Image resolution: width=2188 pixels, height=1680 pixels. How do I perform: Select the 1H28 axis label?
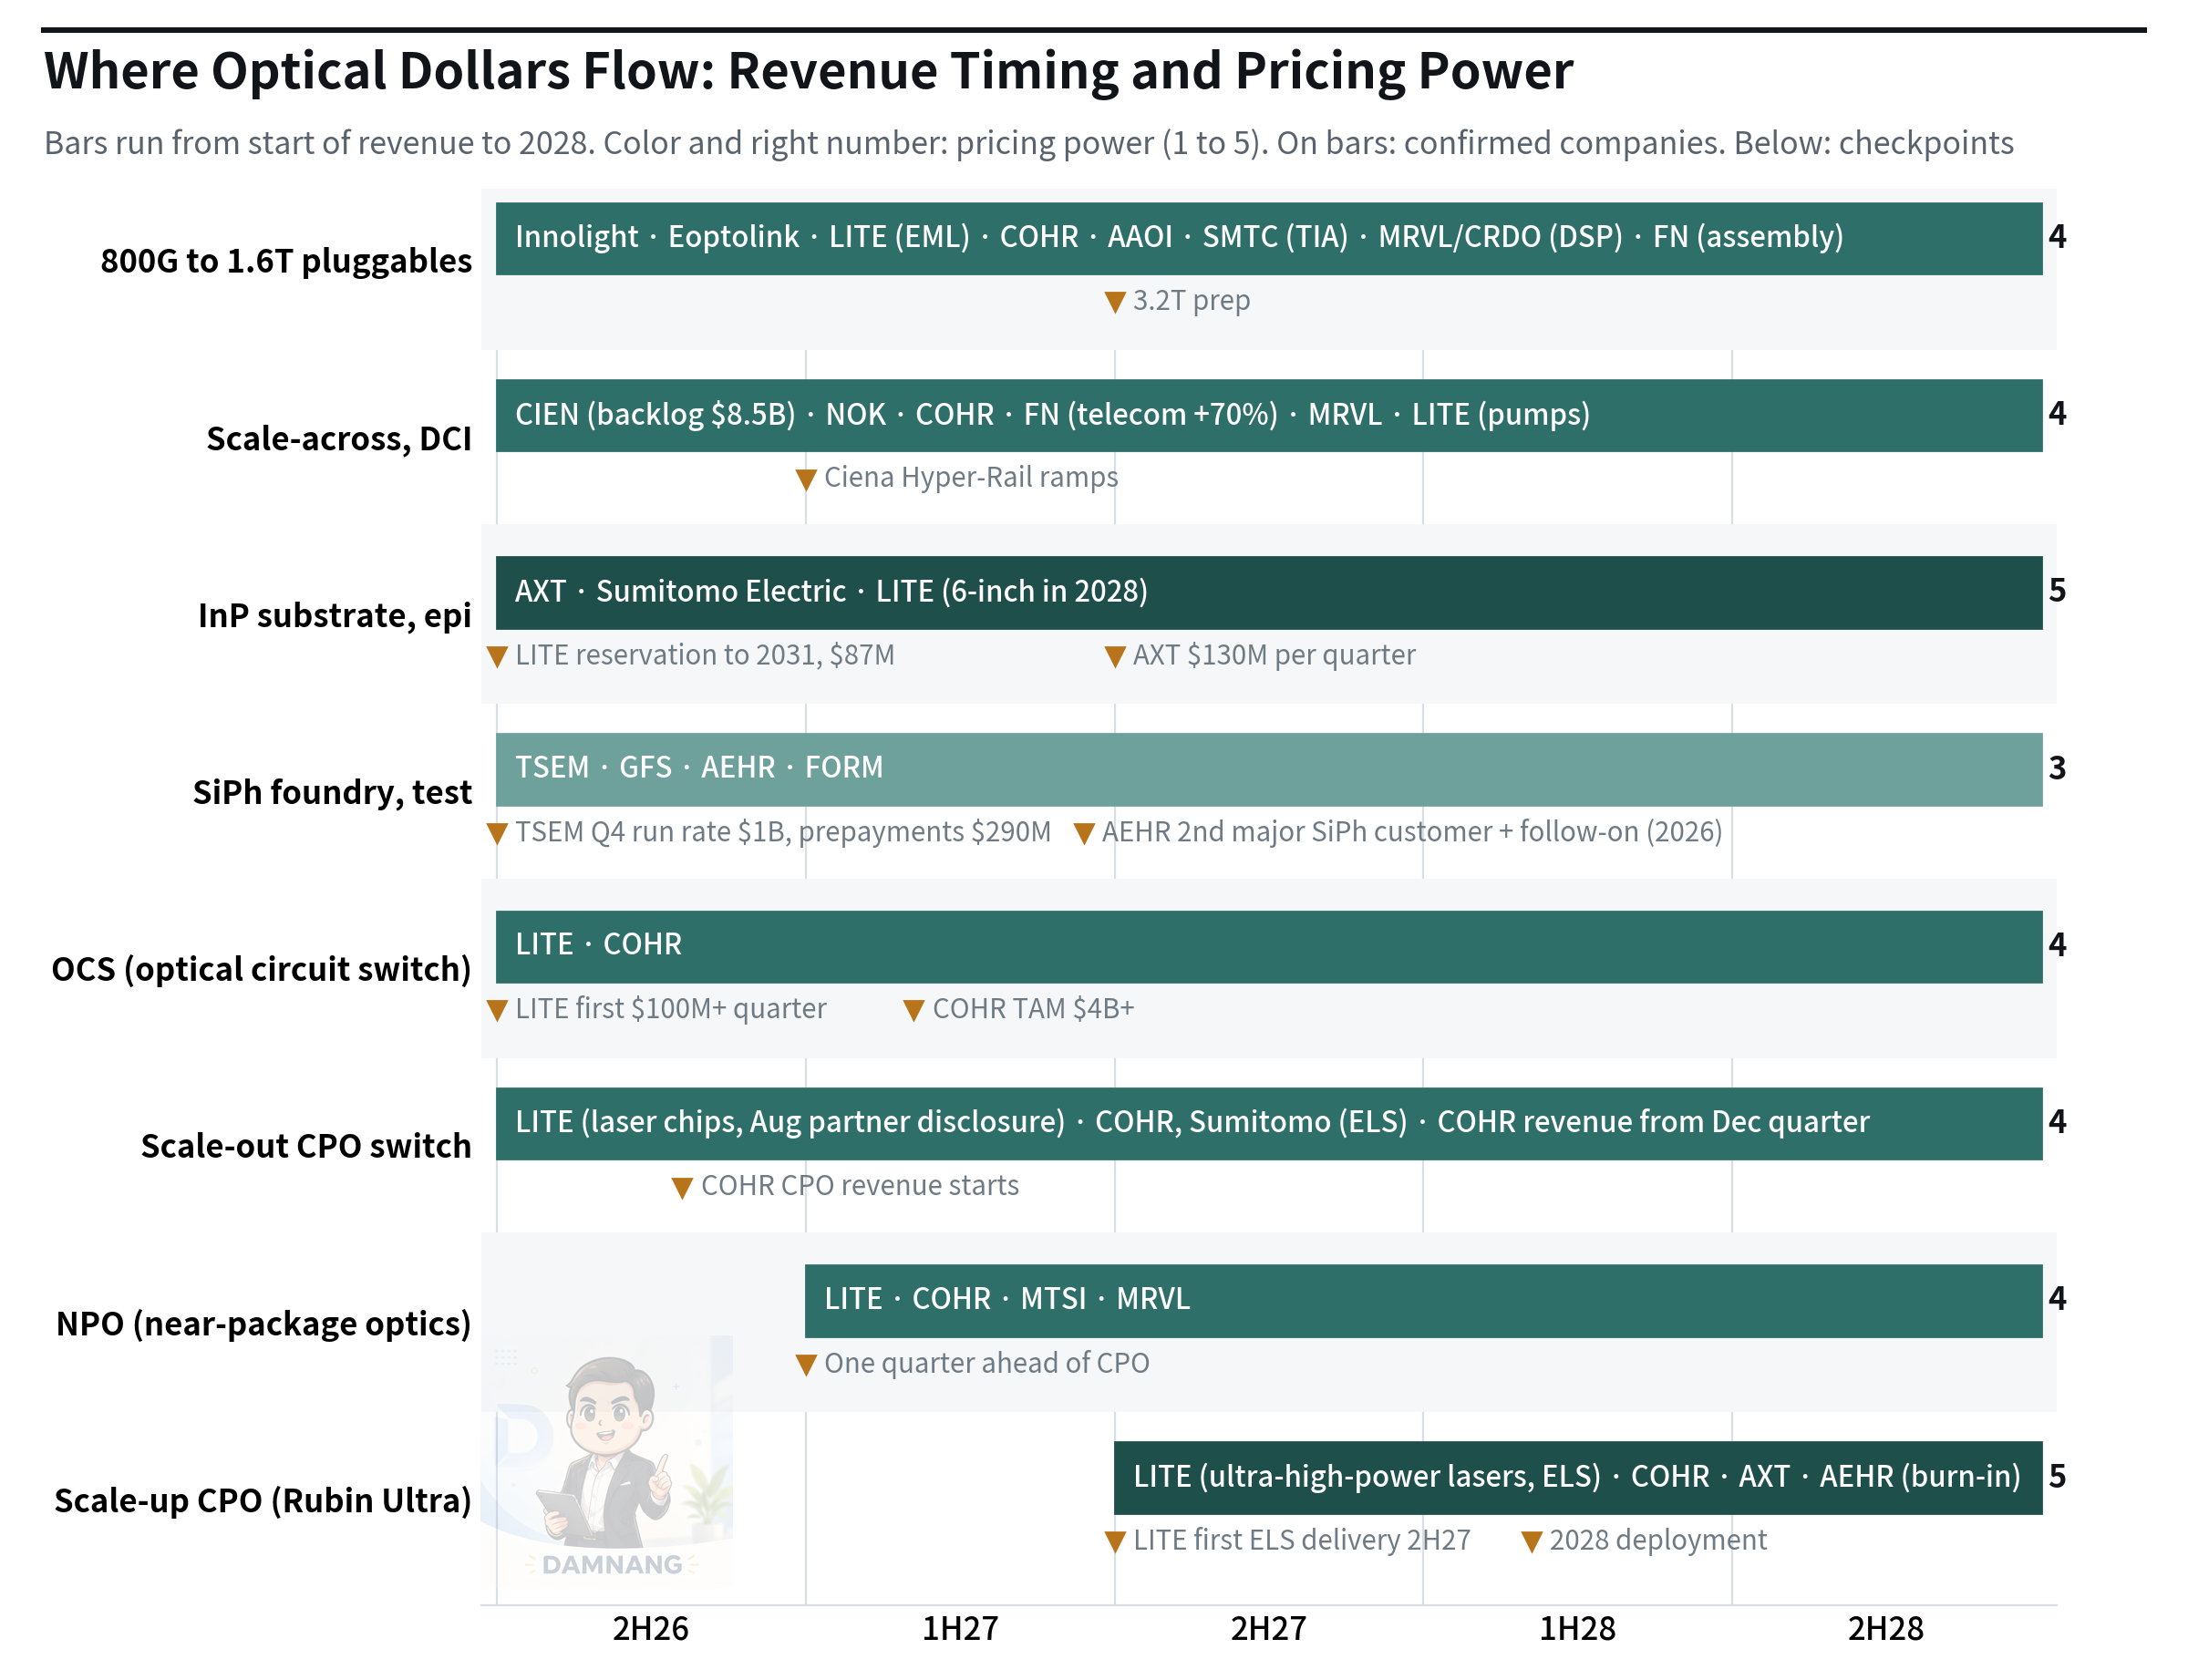click(1577, 1628)
